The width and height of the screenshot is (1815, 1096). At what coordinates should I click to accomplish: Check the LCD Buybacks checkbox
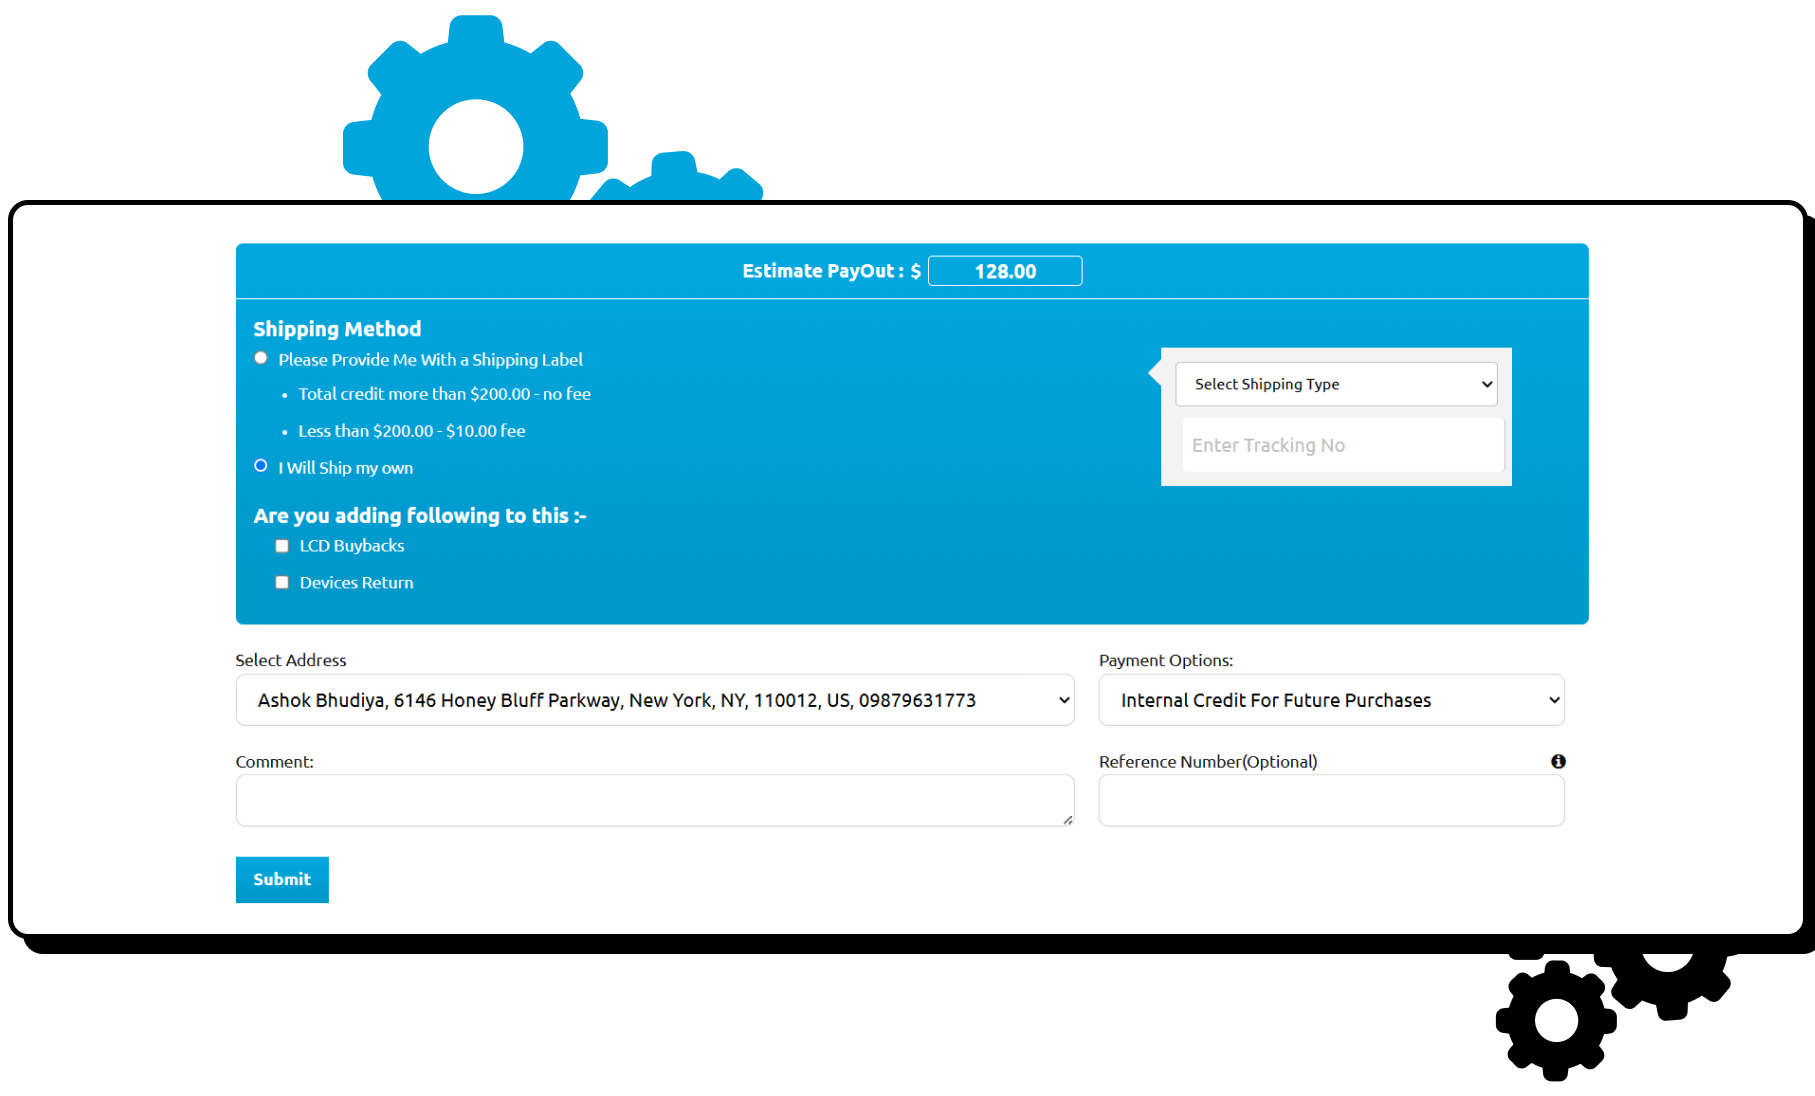click(281, 545)
